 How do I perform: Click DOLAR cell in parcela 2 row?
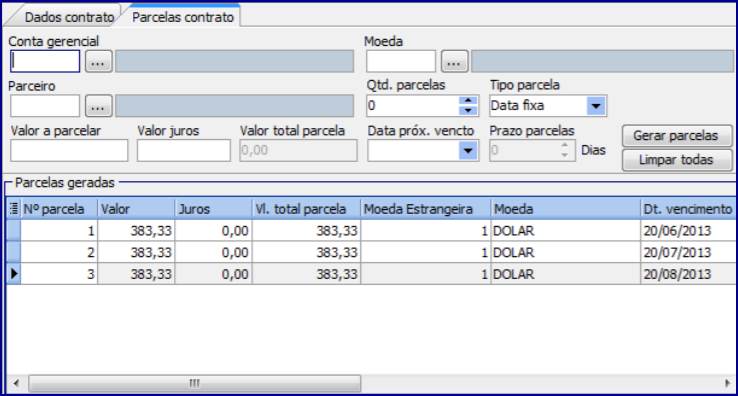566,252
